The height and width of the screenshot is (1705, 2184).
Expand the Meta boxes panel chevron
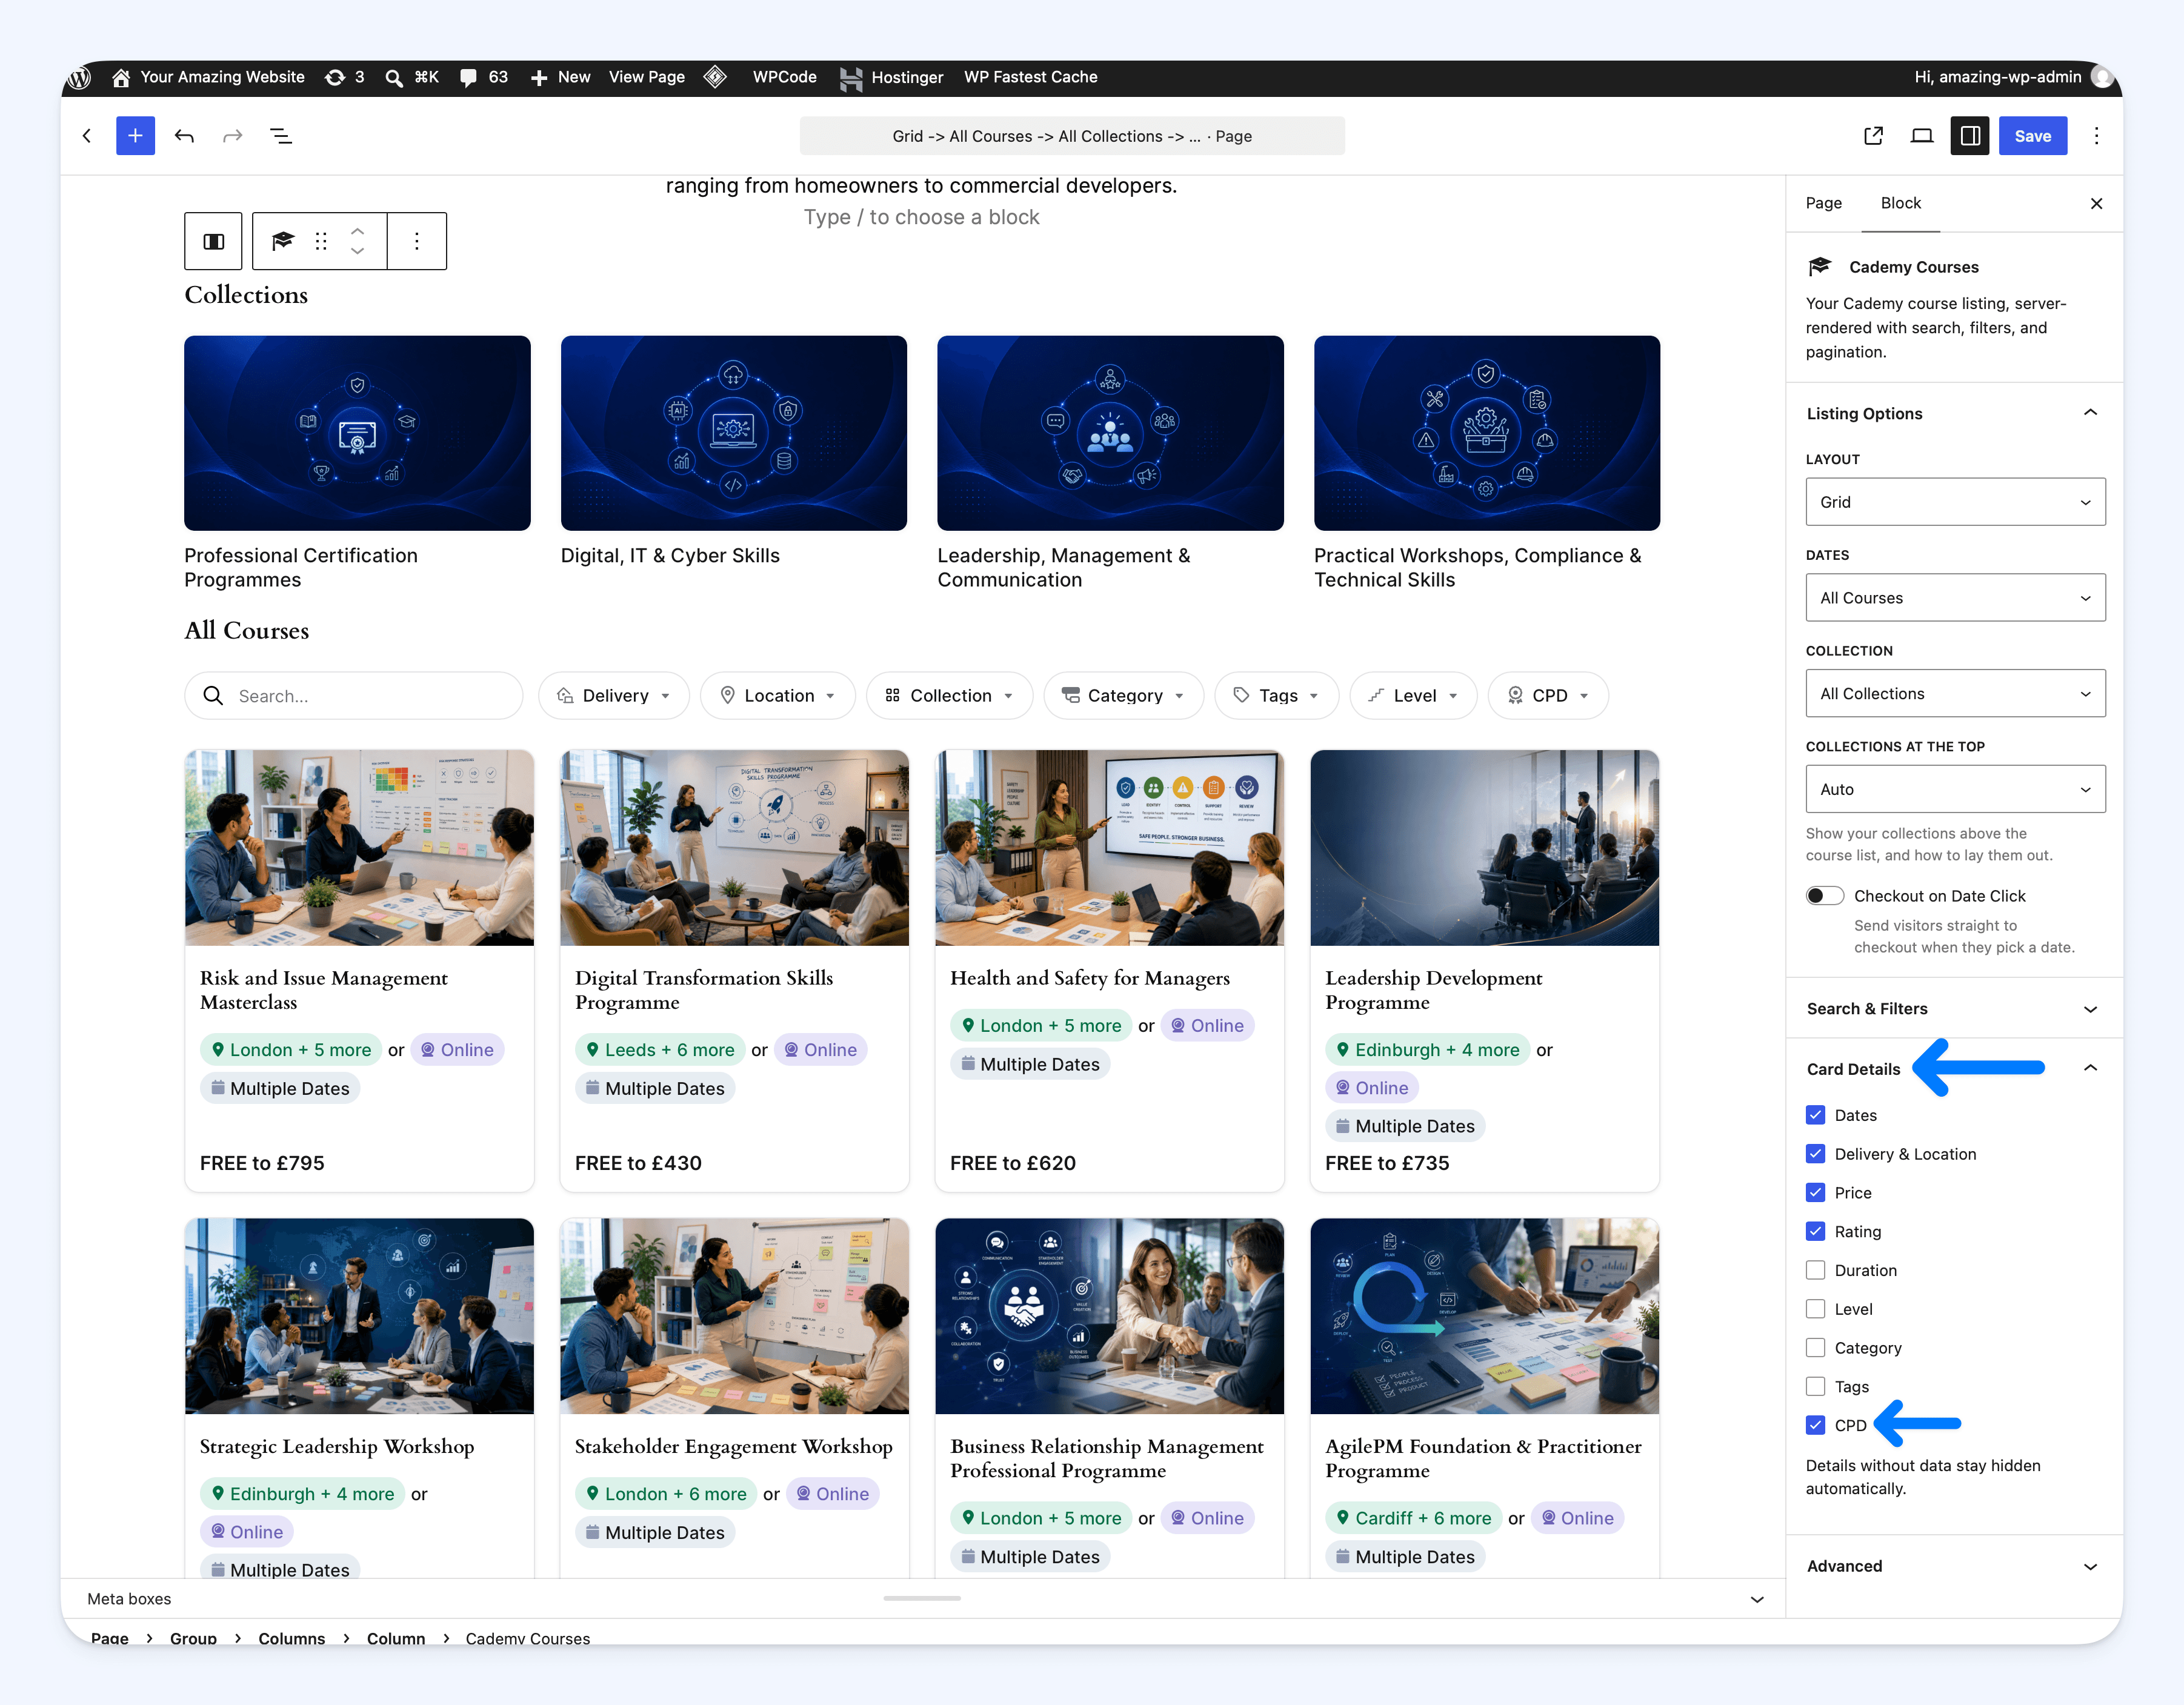[x=1757, y=1599]
